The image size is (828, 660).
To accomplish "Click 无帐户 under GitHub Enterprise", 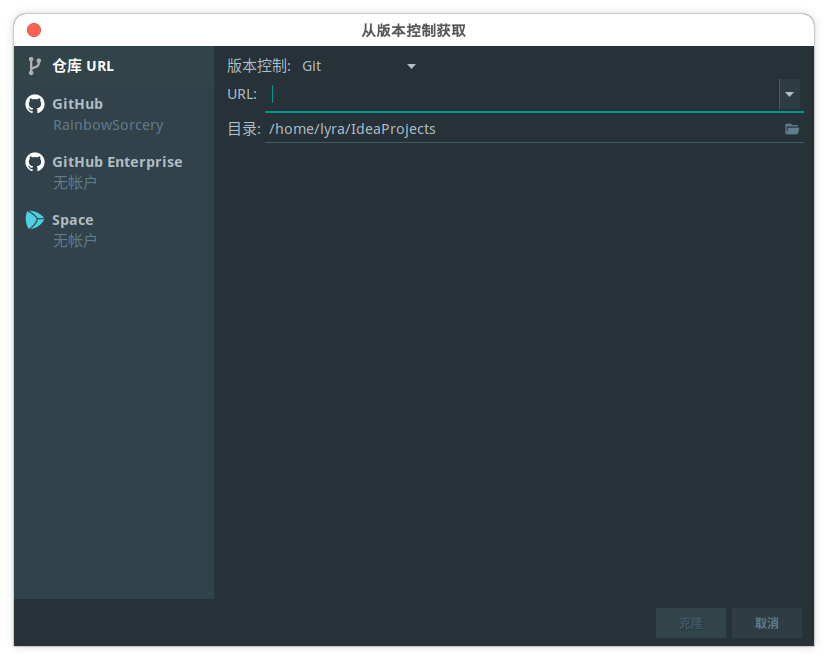I will pos(74,183).
